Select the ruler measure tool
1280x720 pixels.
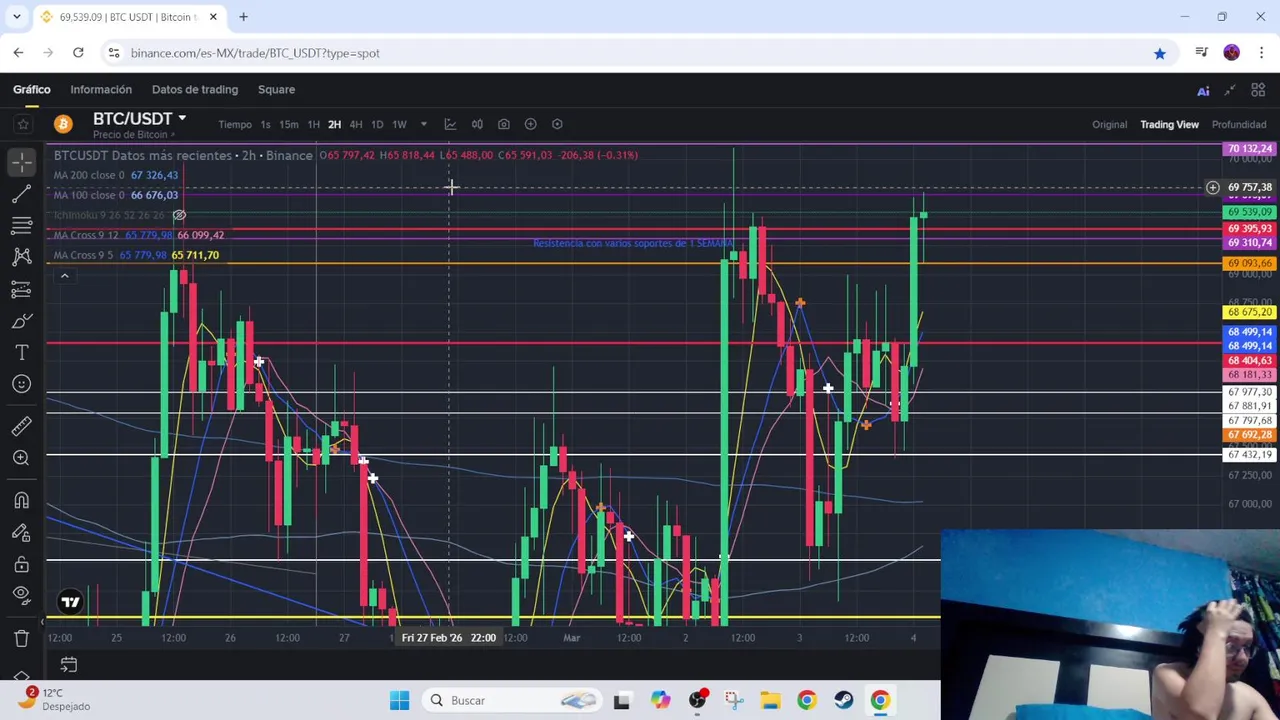pos(21,426)
